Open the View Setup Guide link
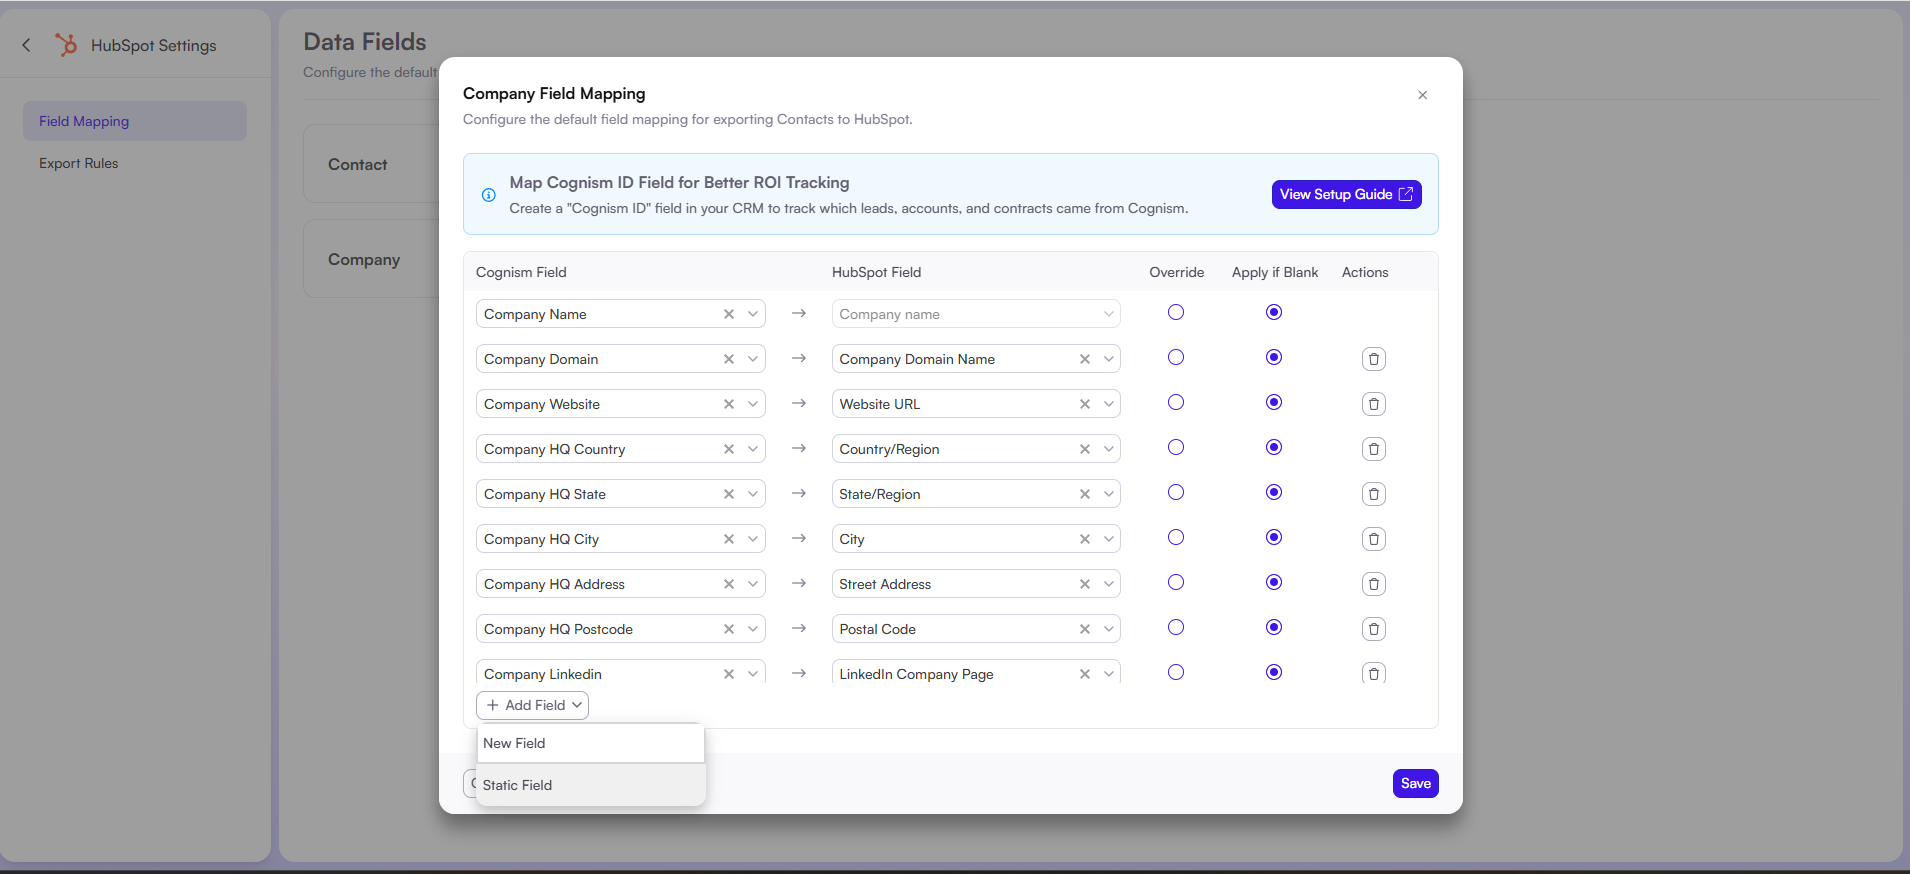 [x=1346, y=194]
